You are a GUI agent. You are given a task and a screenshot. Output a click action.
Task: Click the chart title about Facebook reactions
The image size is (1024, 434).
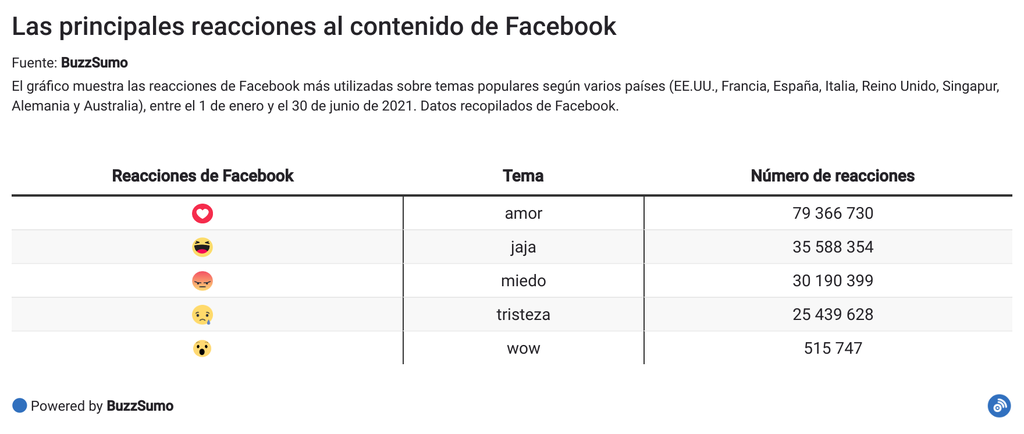tap(314, 27)
